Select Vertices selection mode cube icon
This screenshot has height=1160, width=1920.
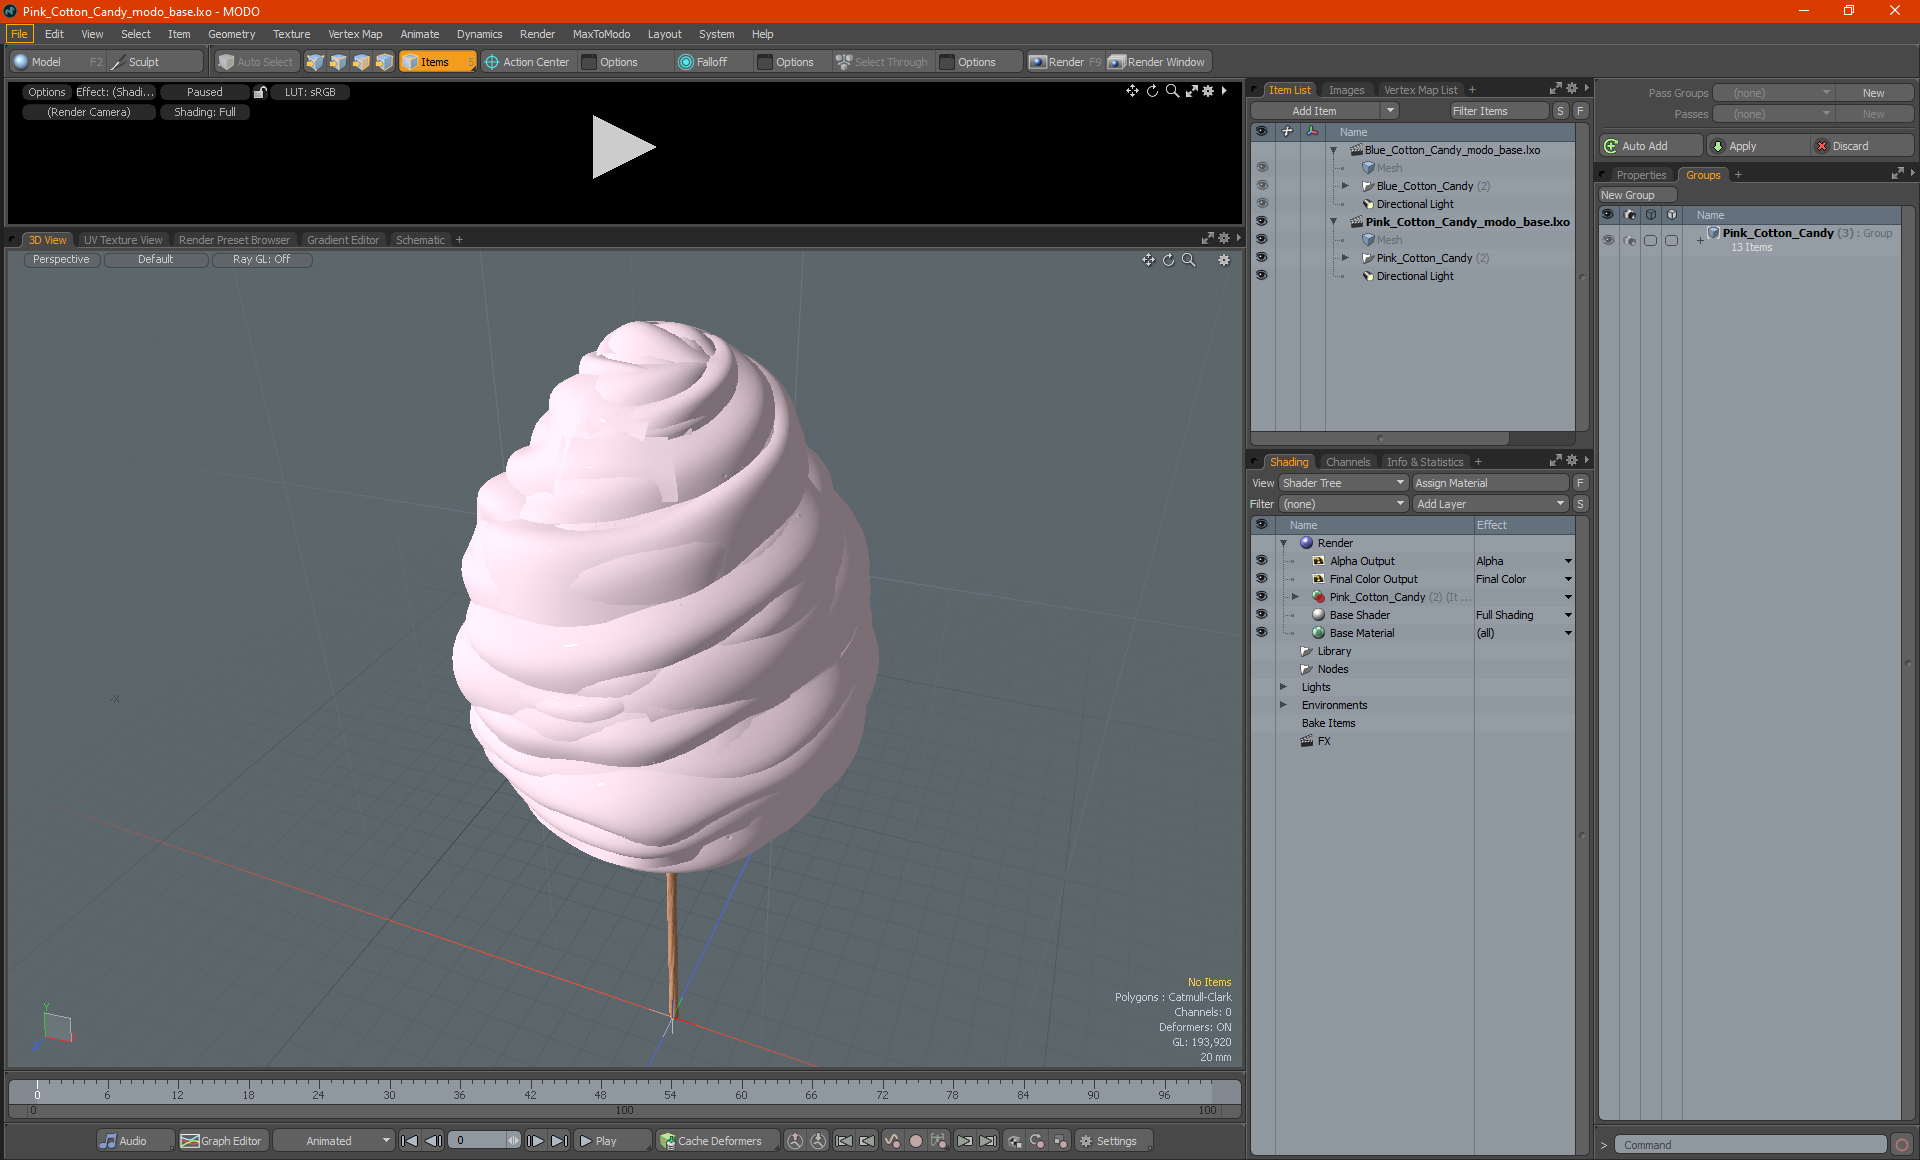pyautogui.click(x=315, y=62)
